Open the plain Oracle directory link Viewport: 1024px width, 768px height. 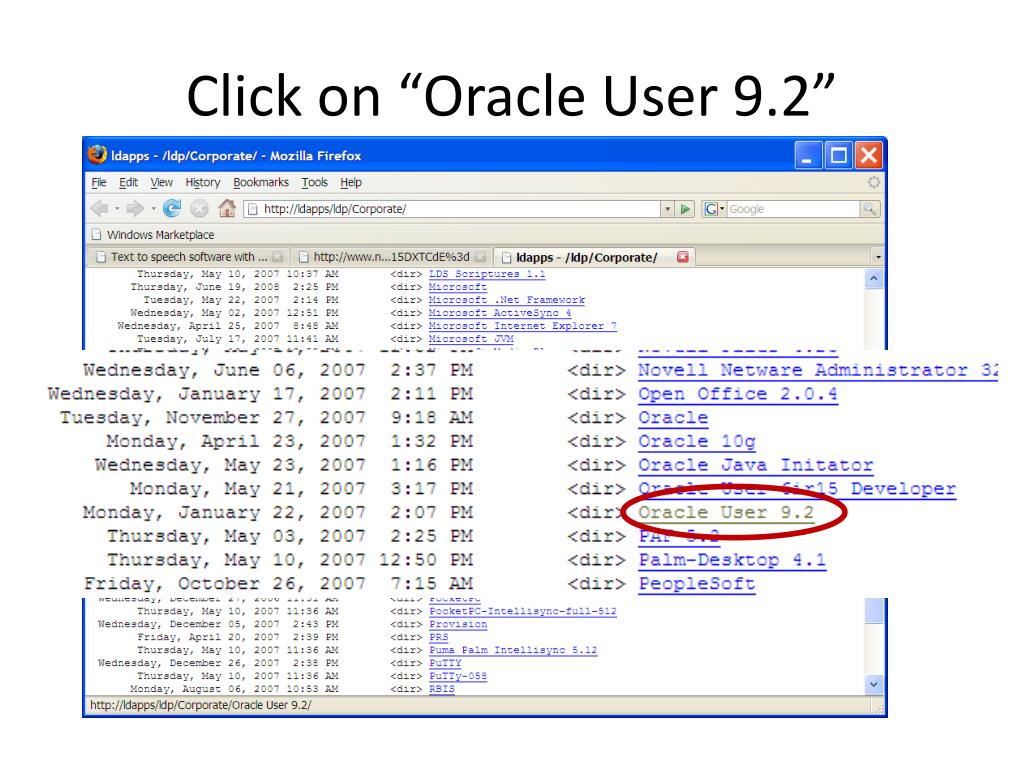[673, 417]
